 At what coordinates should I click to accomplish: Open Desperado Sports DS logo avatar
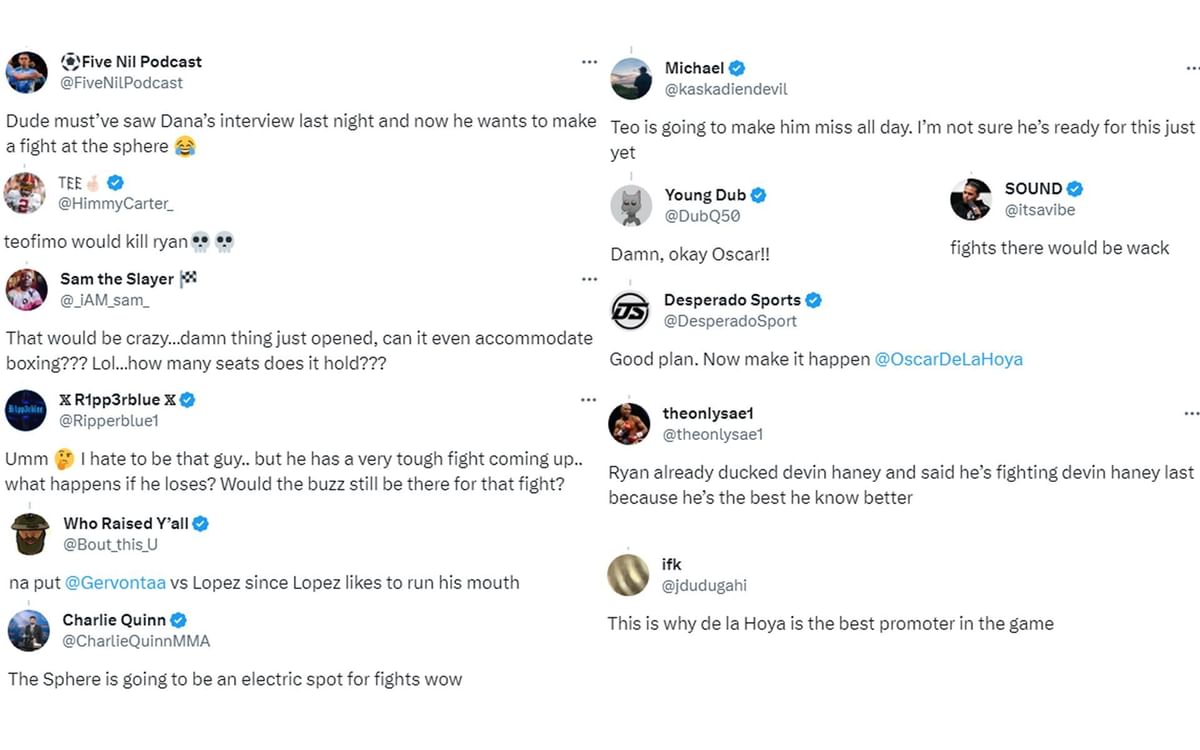click(631, 310)
